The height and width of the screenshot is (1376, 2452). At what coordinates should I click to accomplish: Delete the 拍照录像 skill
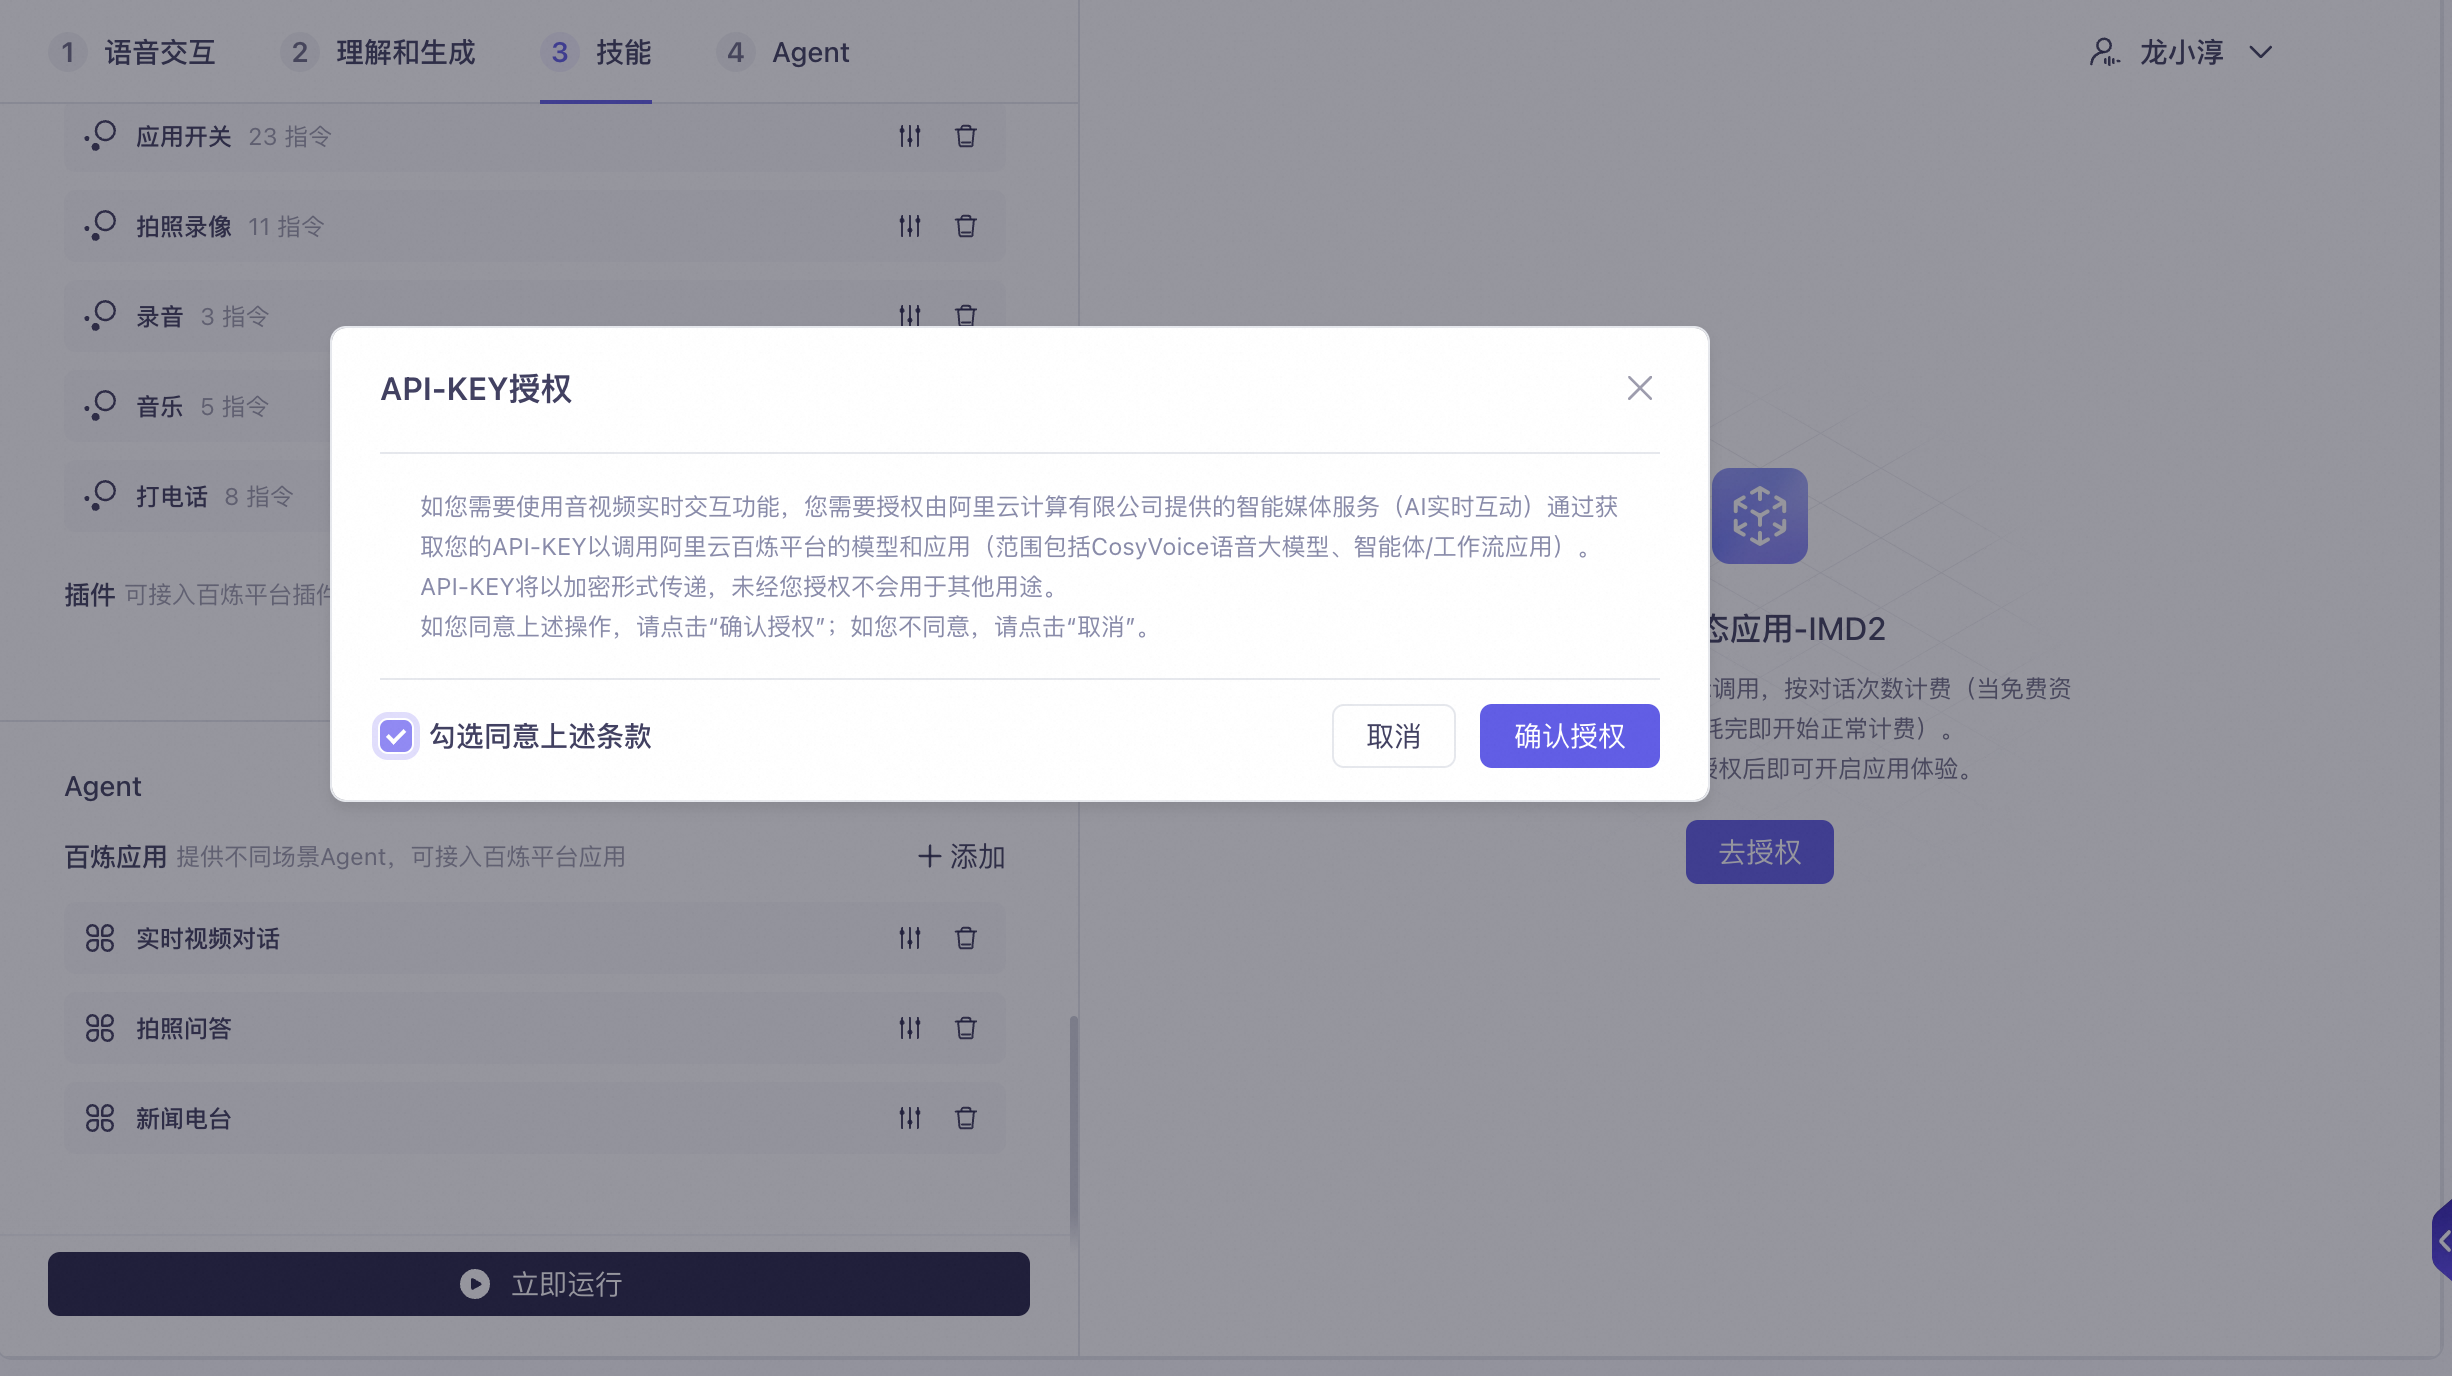tap(965, 226)
